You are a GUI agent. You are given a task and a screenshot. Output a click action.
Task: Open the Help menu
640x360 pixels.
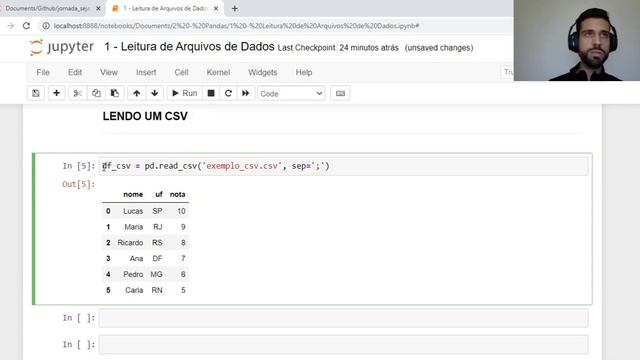tap(304, 72)
